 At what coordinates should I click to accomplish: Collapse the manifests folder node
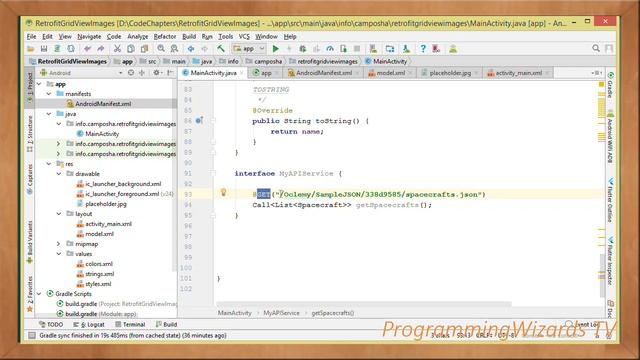[49, 94]
